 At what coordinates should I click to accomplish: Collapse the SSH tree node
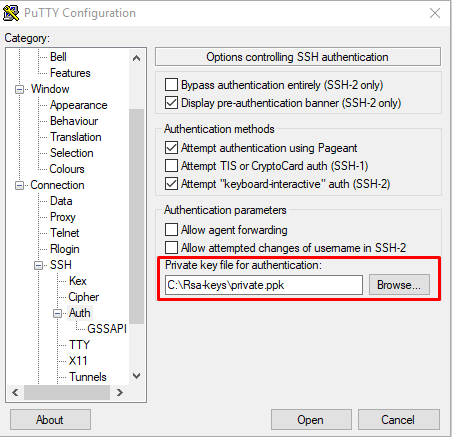pyautogui.click(x=39, y=265)
